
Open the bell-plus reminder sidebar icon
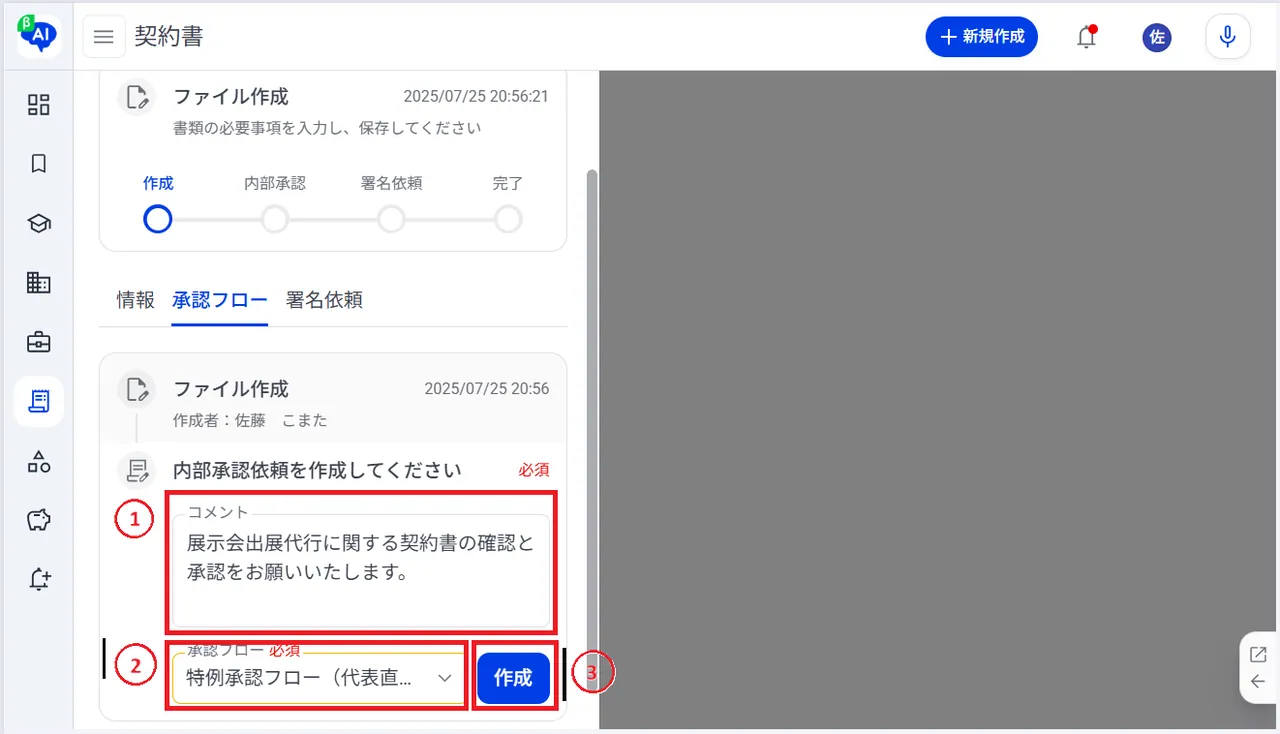39,579
